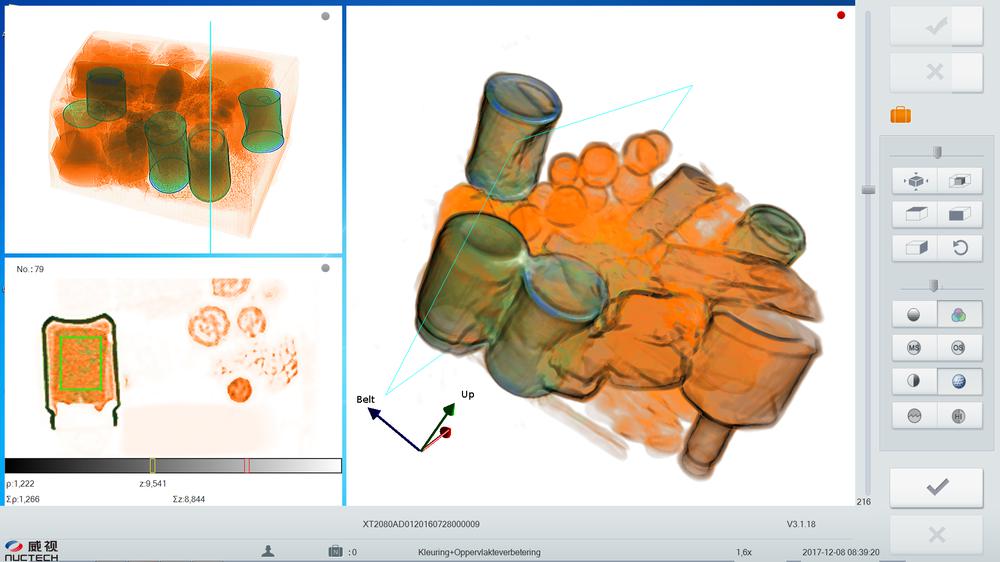Image resolution: width=1000 pixels, height=562 pixels.
Task: Select the wireframe box view icon
Action: [959, 181]
